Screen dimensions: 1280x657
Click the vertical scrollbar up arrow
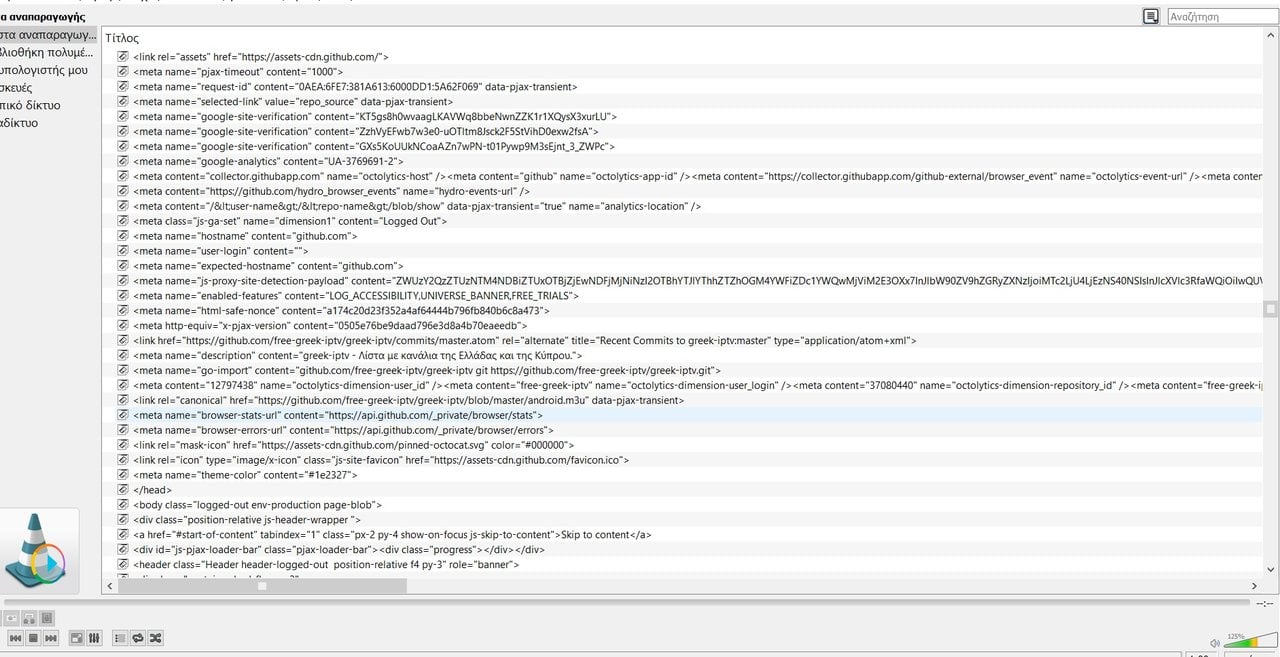pos(1270,35)
